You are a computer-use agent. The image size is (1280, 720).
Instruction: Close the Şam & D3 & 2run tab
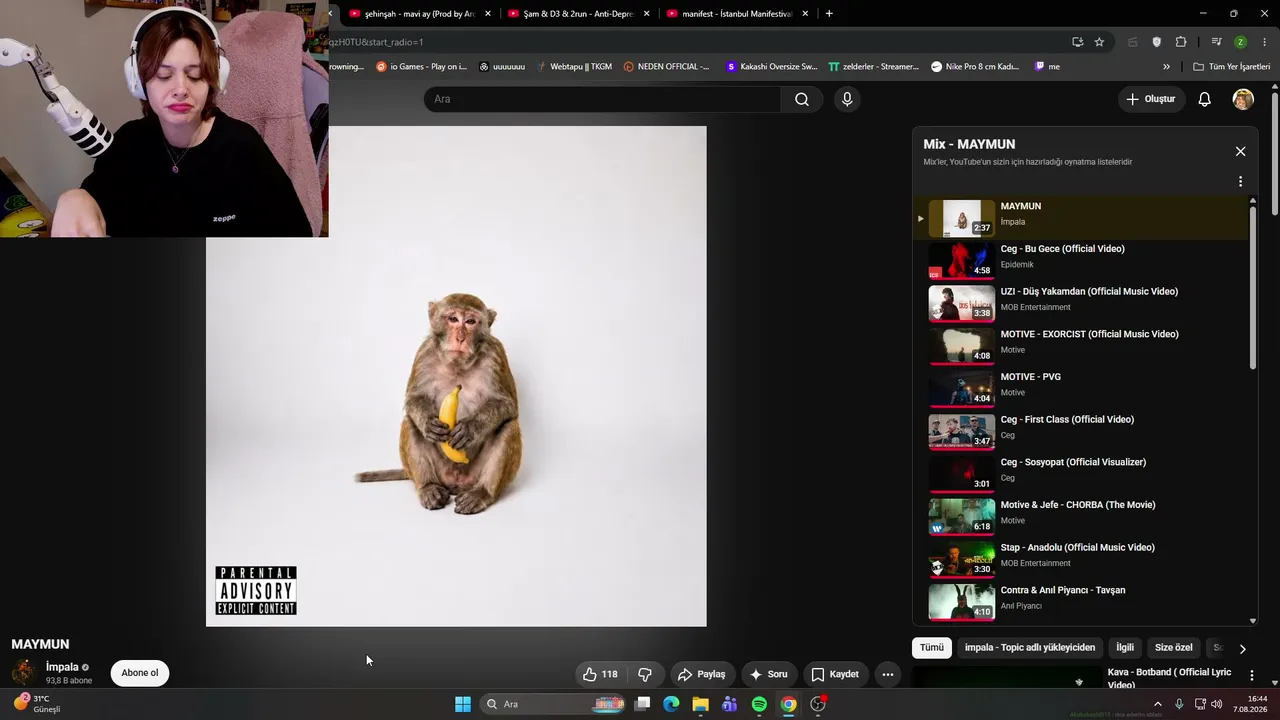pos(647,14)
